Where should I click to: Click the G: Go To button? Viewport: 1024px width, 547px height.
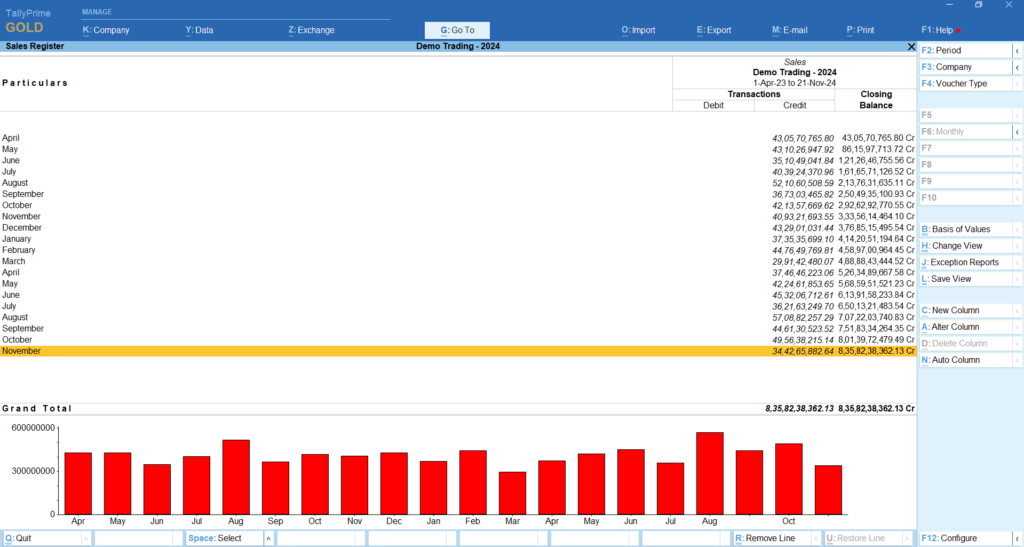tap(457, 30)
